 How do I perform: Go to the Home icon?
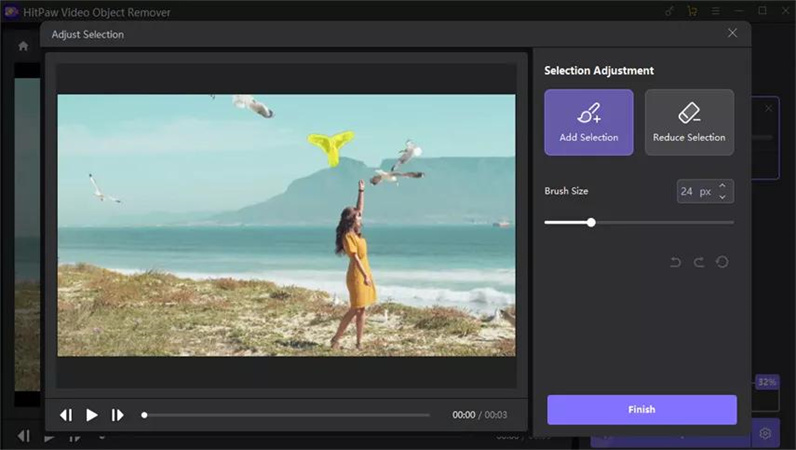23,46
